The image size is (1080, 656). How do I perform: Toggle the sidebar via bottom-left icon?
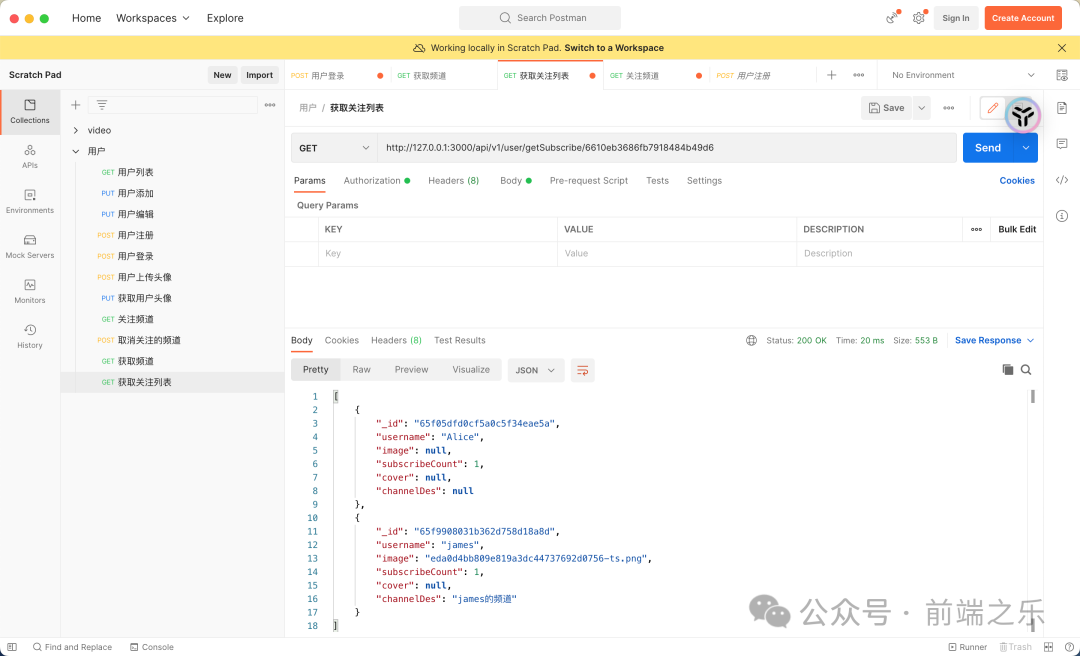12,647
